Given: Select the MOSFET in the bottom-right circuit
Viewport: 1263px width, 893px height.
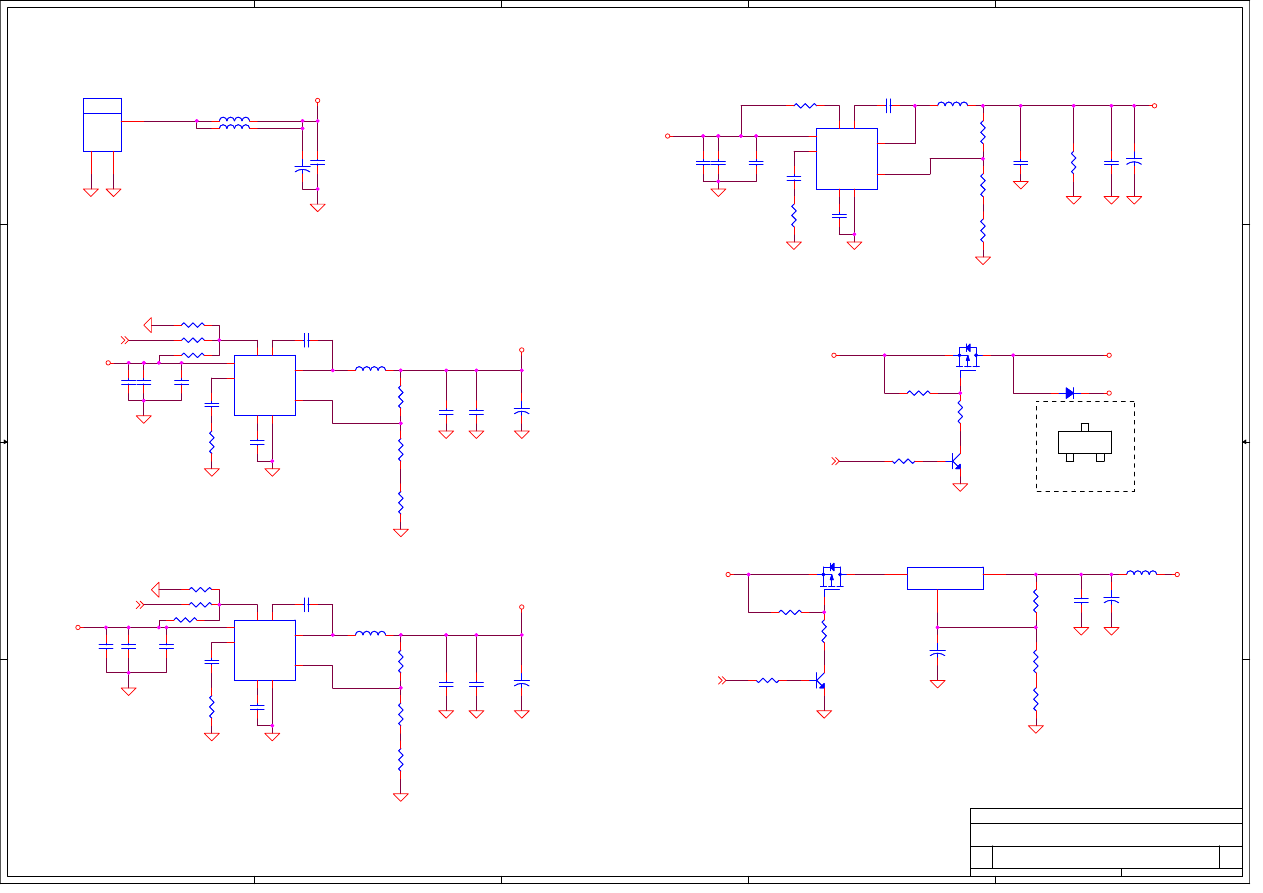Looking at the screenshot, I should 831,576.
